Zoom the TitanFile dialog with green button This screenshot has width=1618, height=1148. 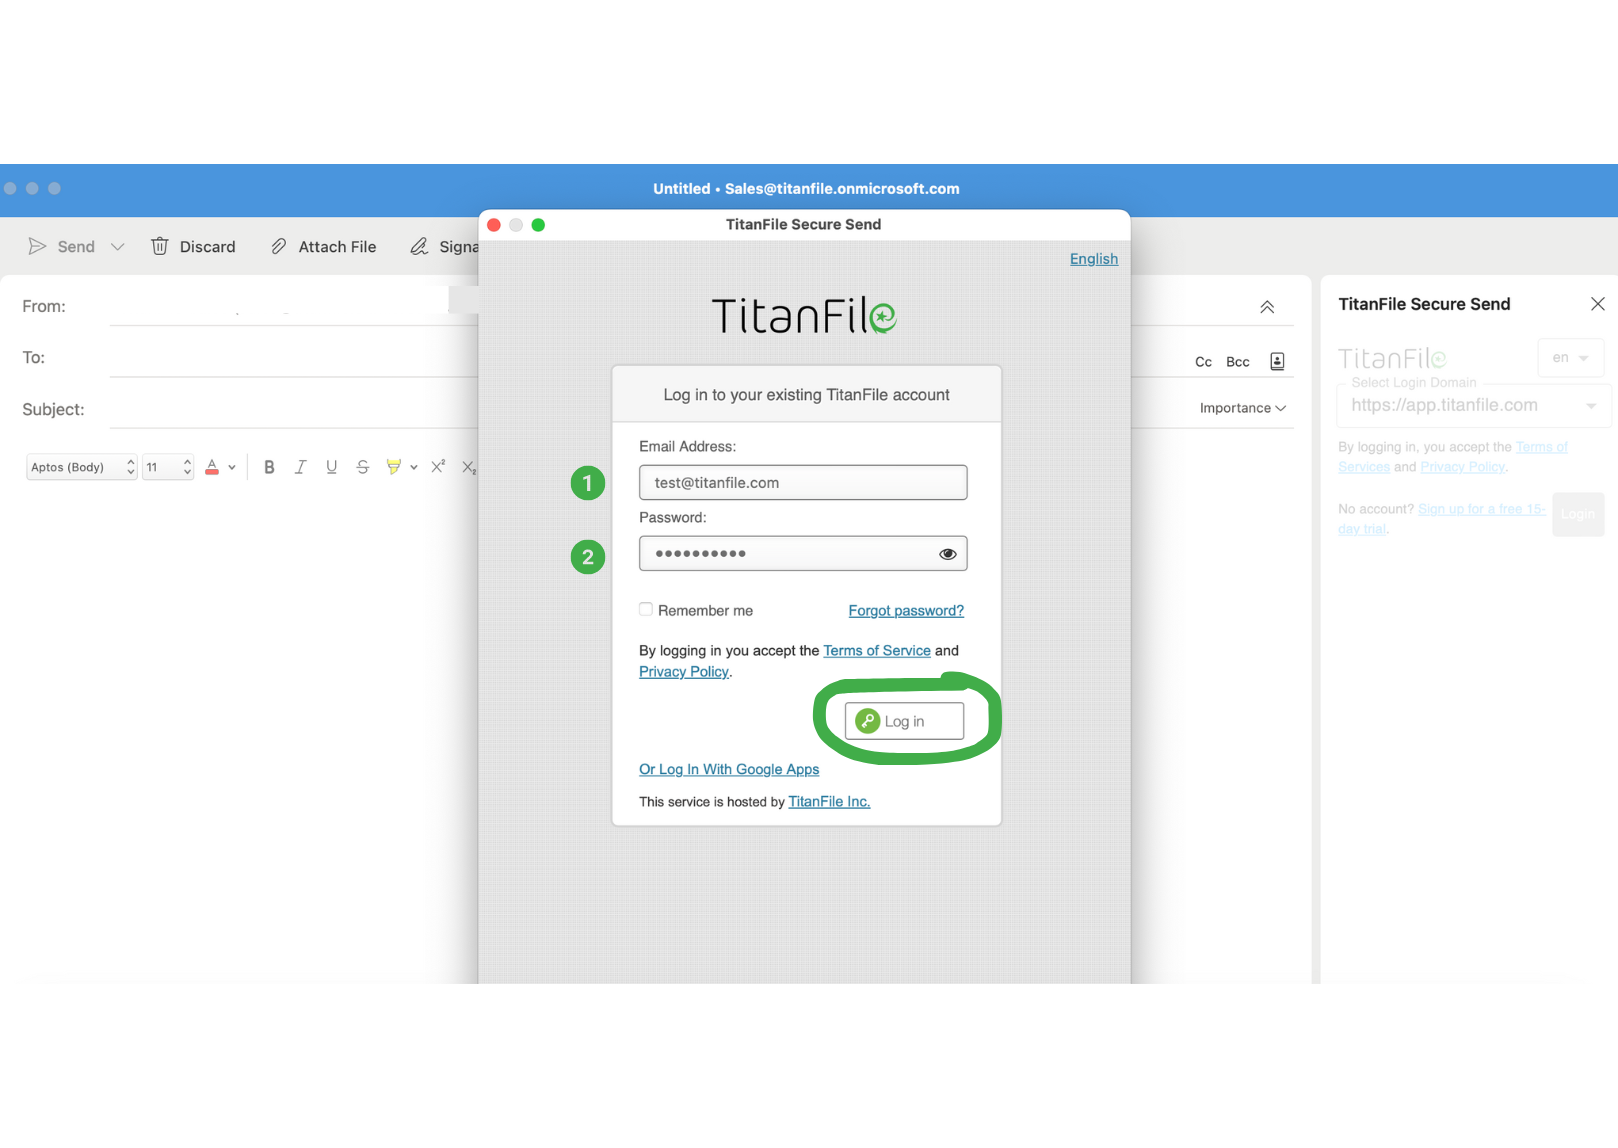(x=538, y=225)
